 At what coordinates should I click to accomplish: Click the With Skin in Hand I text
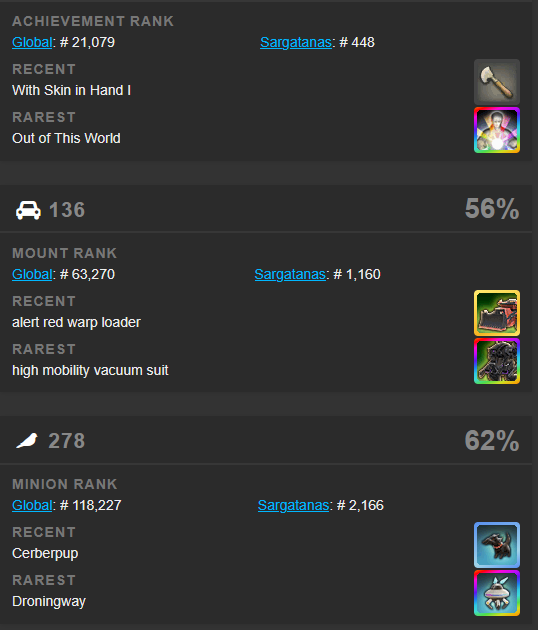click(72, 90)
